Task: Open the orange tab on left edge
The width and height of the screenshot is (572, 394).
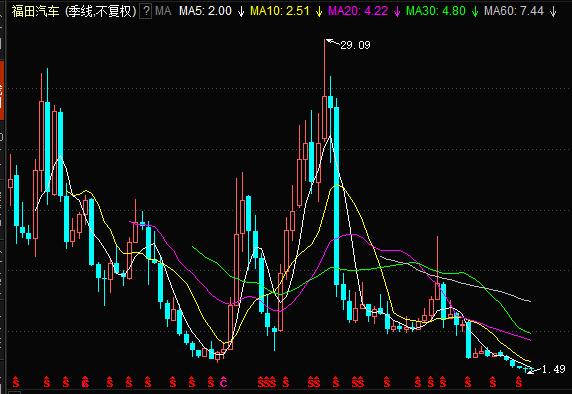Action: (x=2, y=90)
